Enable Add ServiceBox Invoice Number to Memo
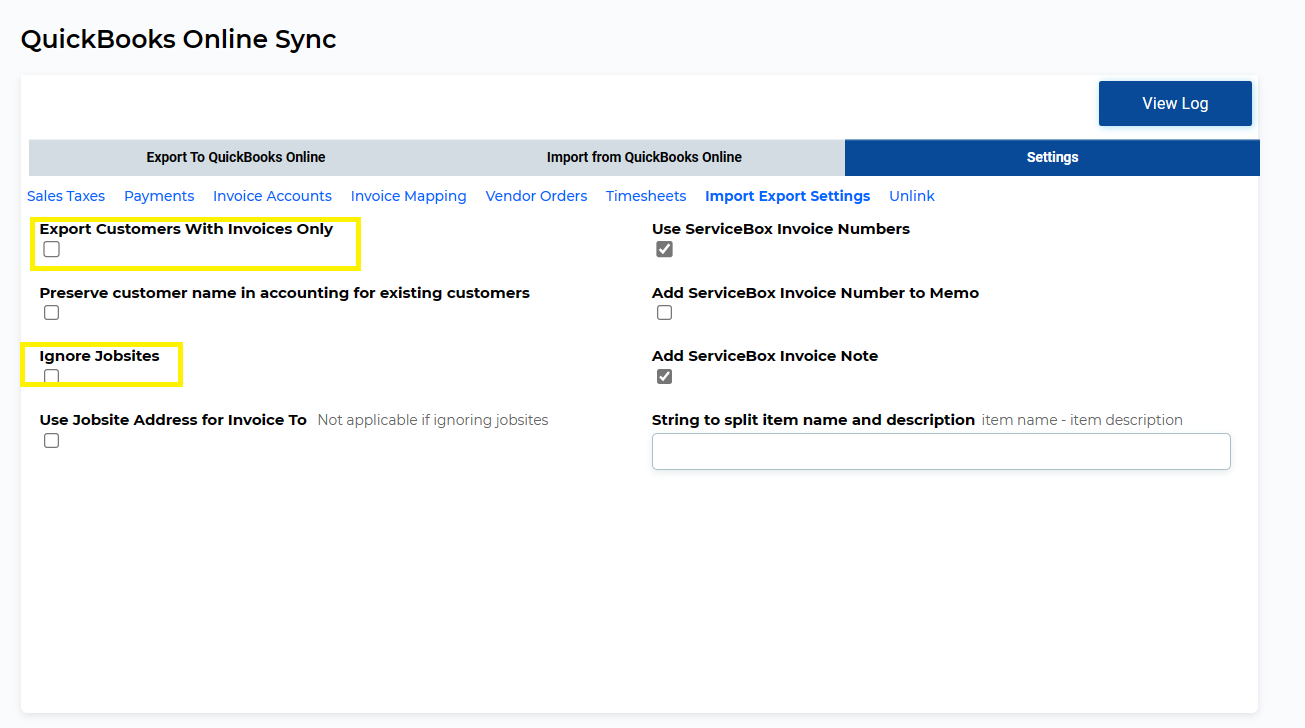 [x=664, y=313]
